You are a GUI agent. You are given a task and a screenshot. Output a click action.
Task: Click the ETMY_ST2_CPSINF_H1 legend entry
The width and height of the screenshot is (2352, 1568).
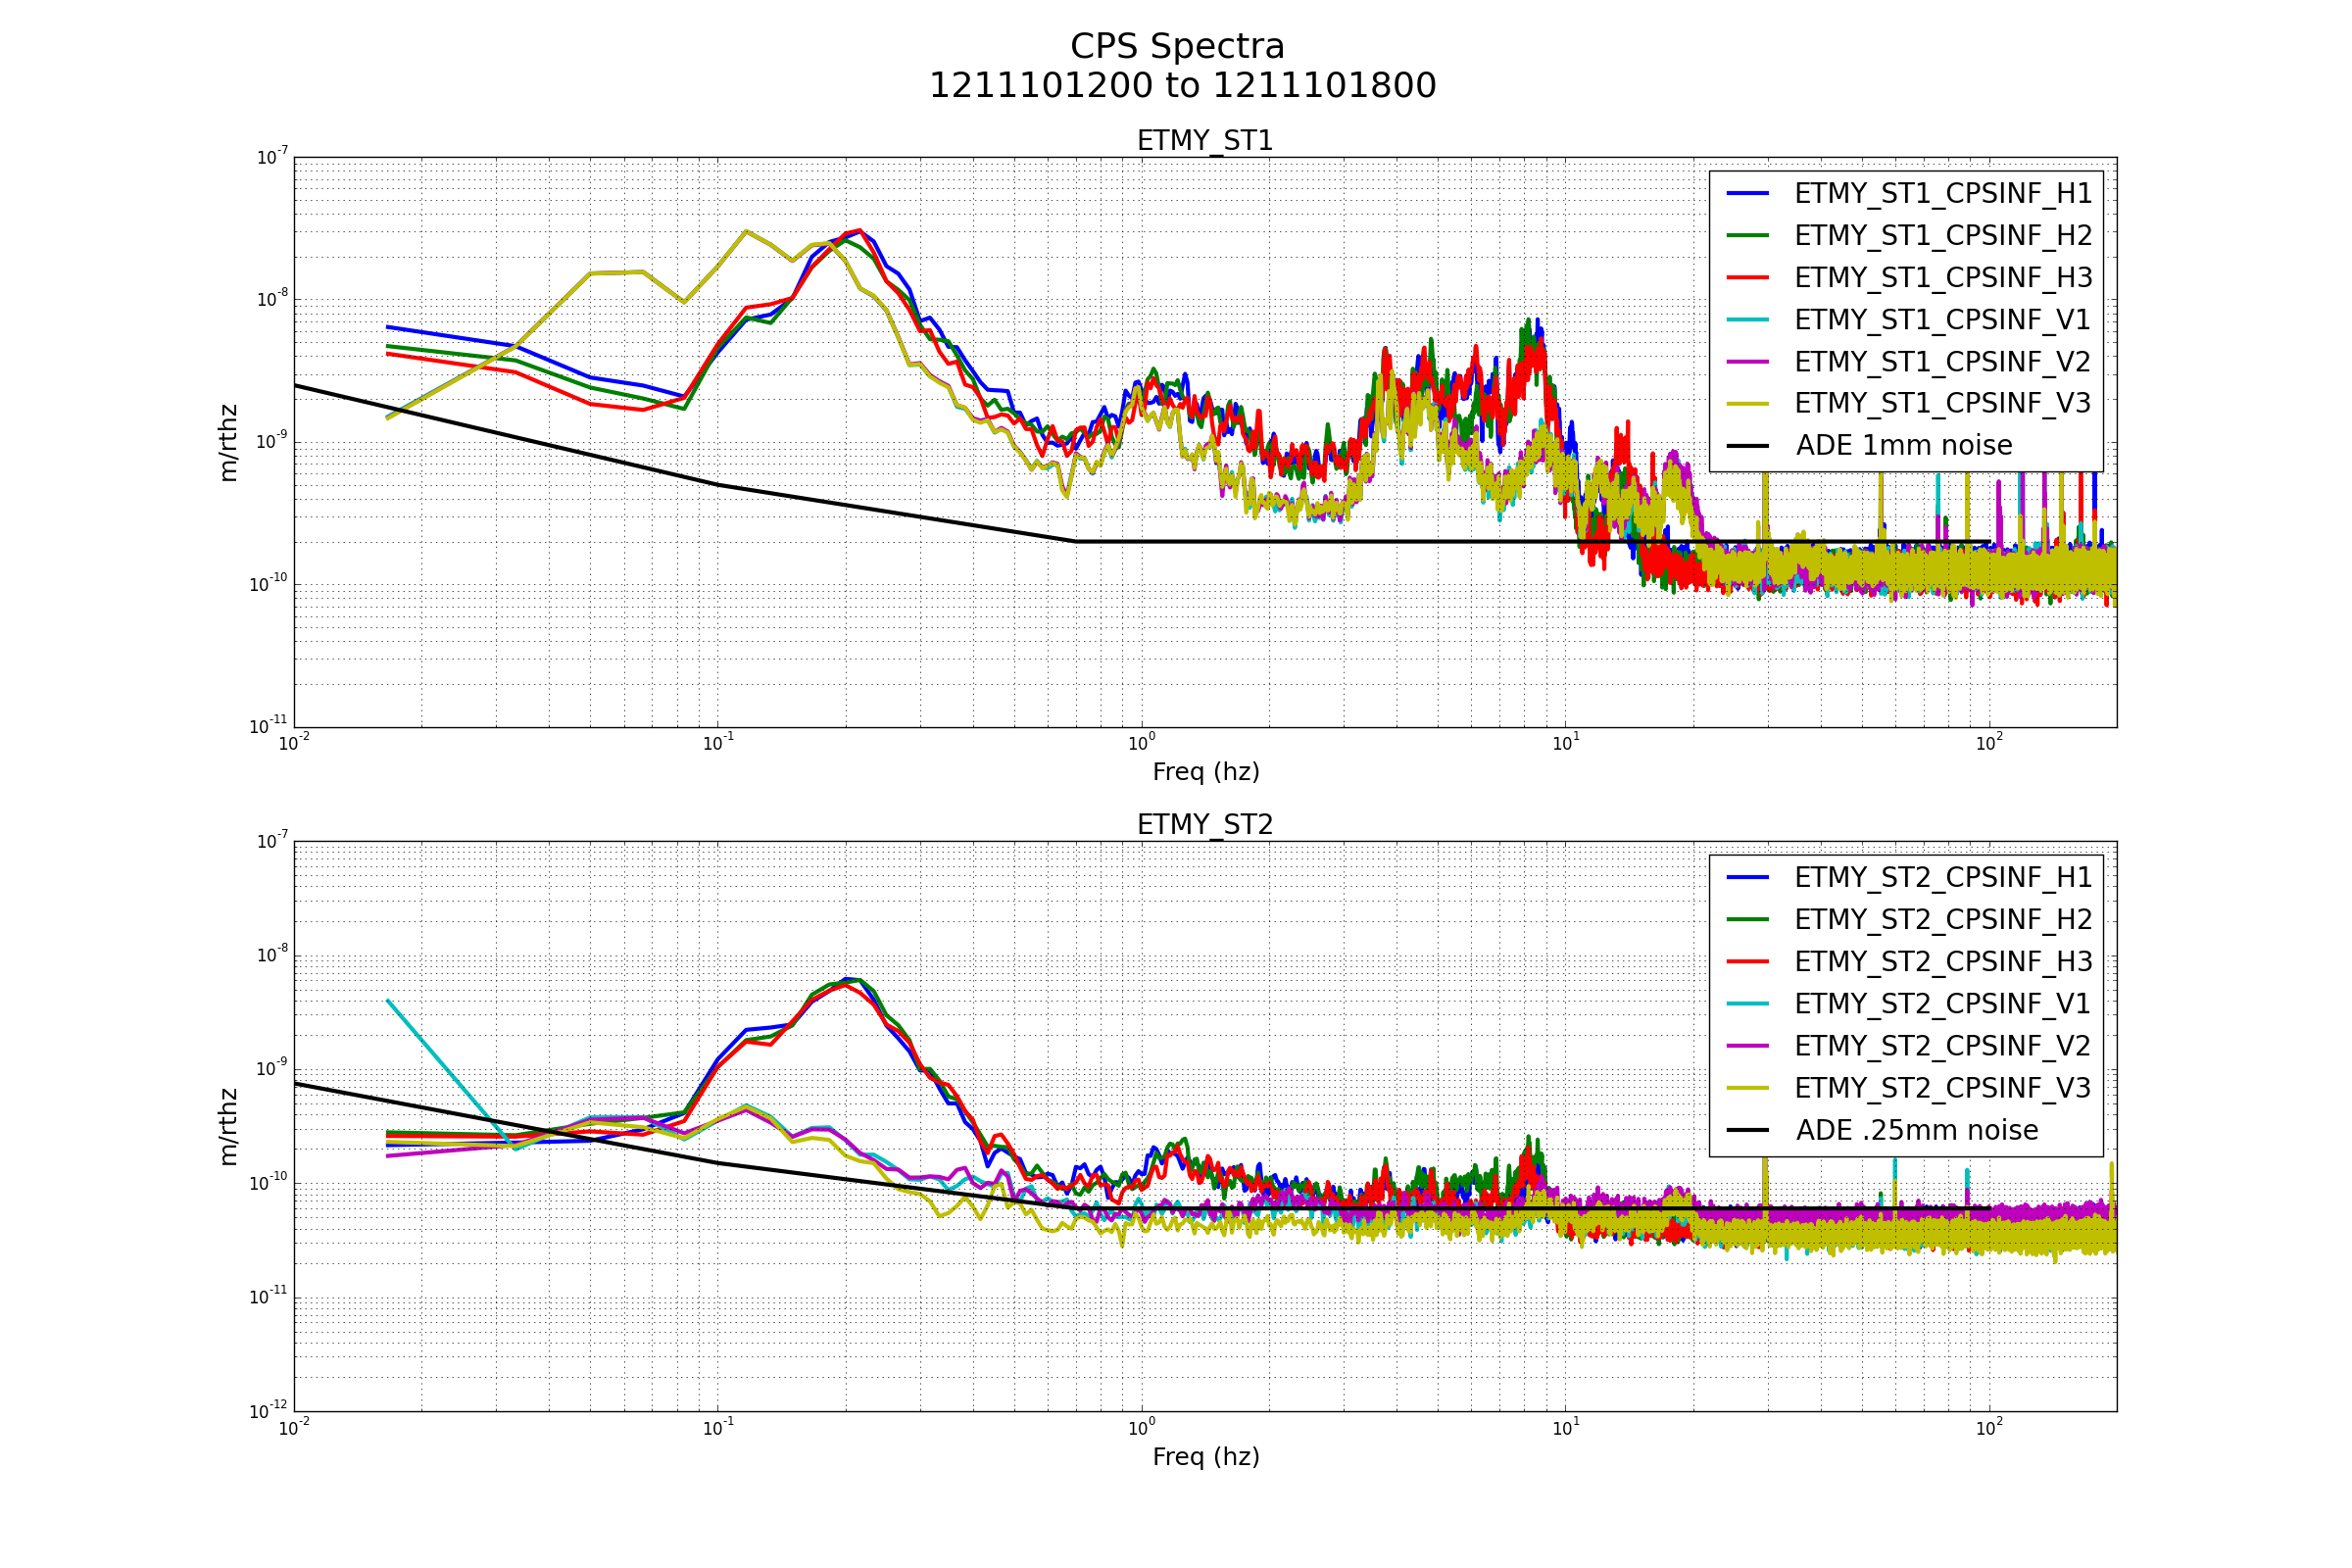(x=1942, y=878)
